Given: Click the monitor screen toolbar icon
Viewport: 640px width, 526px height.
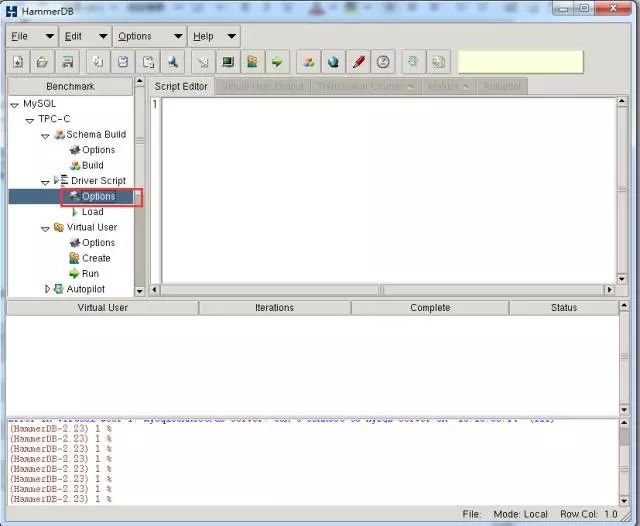Looking at the screenshot, I should click(228, 62).
